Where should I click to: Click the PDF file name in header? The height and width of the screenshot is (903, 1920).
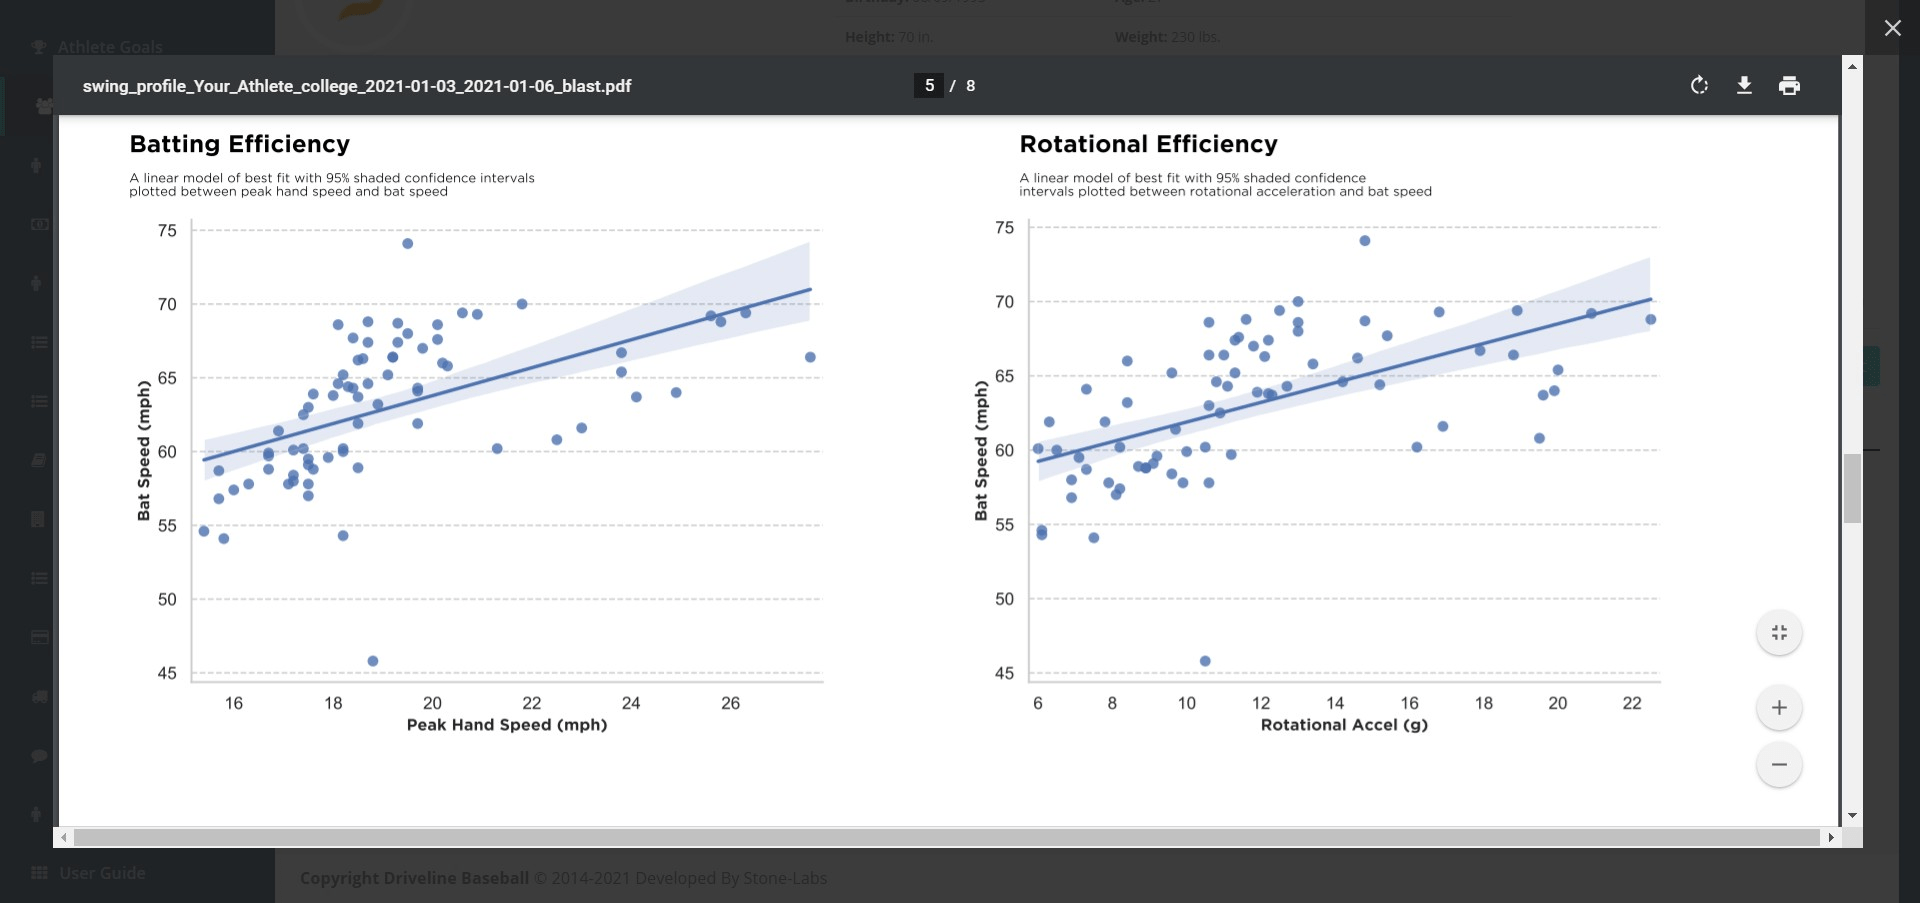(357, 86)
